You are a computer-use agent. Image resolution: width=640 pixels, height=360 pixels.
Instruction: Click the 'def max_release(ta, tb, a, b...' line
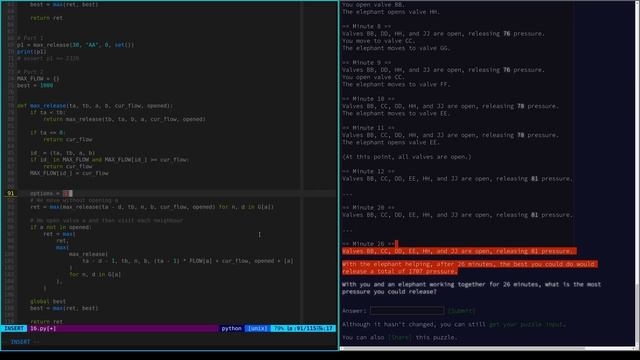[x=95, y=106]
